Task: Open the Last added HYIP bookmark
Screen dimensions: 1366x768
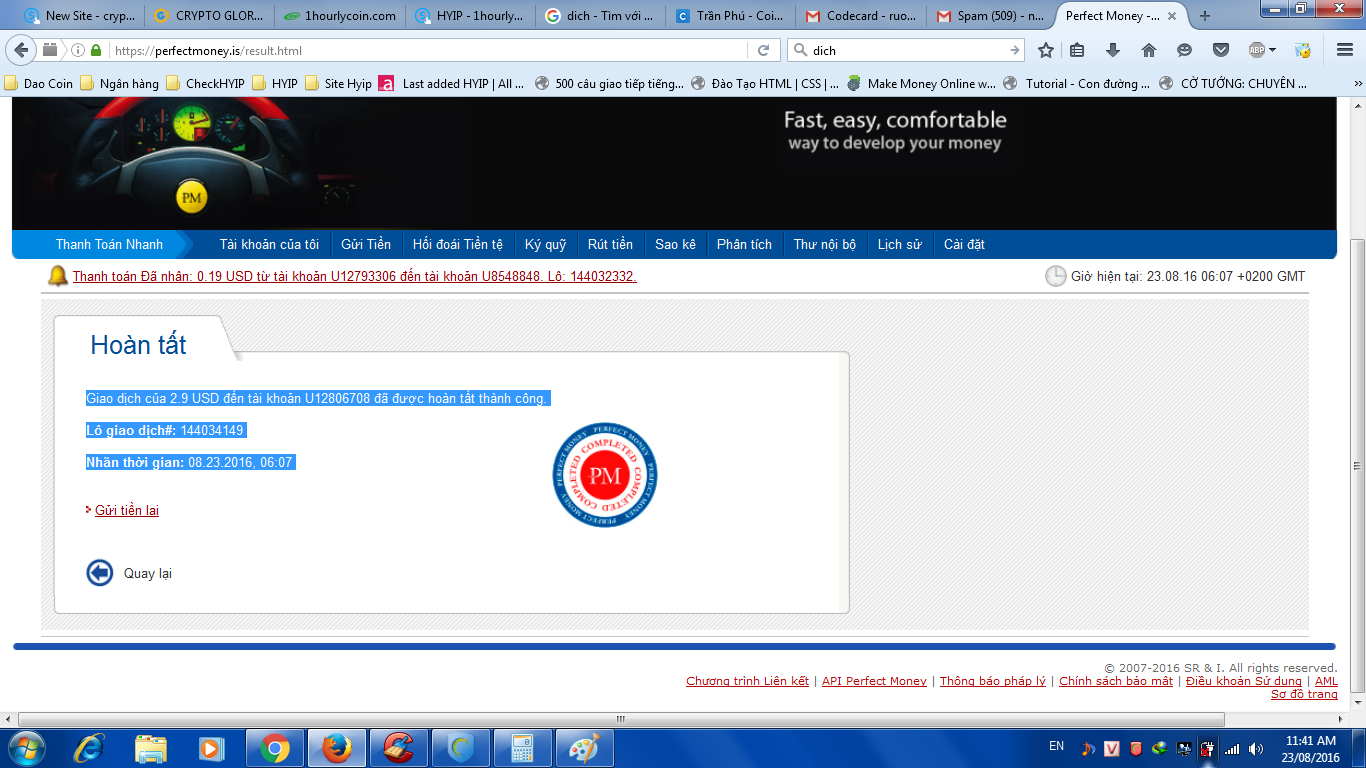Action: click(452, 84)
